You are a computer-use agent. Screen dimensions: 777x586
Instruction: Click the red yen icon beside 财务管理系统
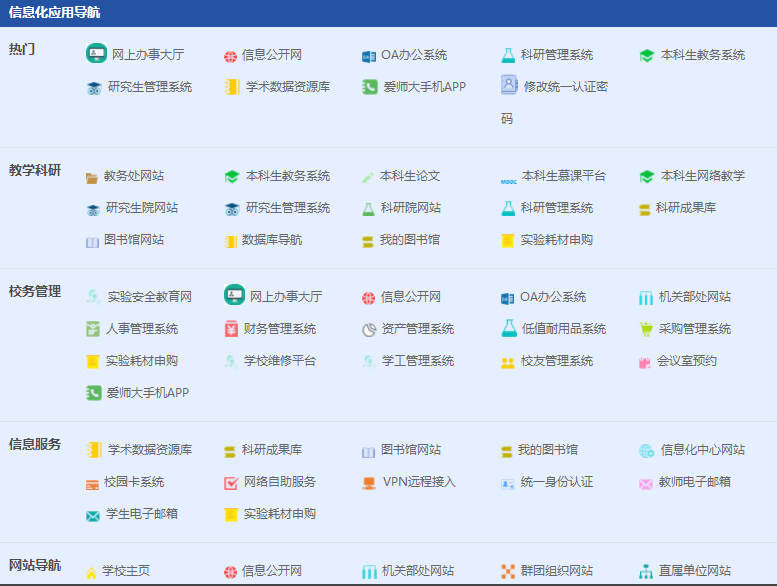coord(231,329)
